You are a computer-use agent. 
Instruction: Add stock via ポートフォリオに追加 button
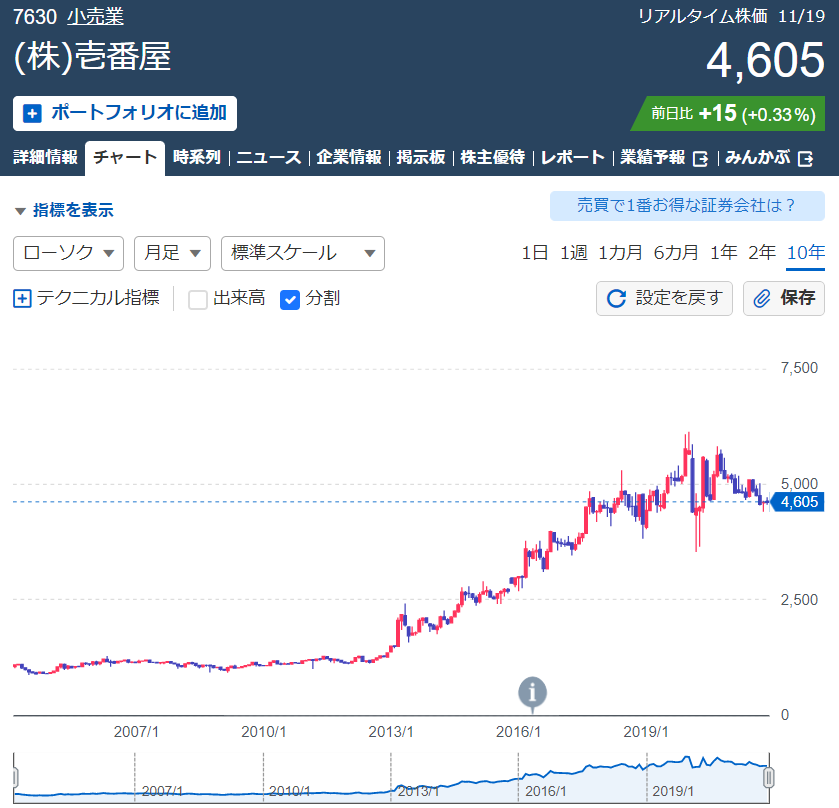125,113
